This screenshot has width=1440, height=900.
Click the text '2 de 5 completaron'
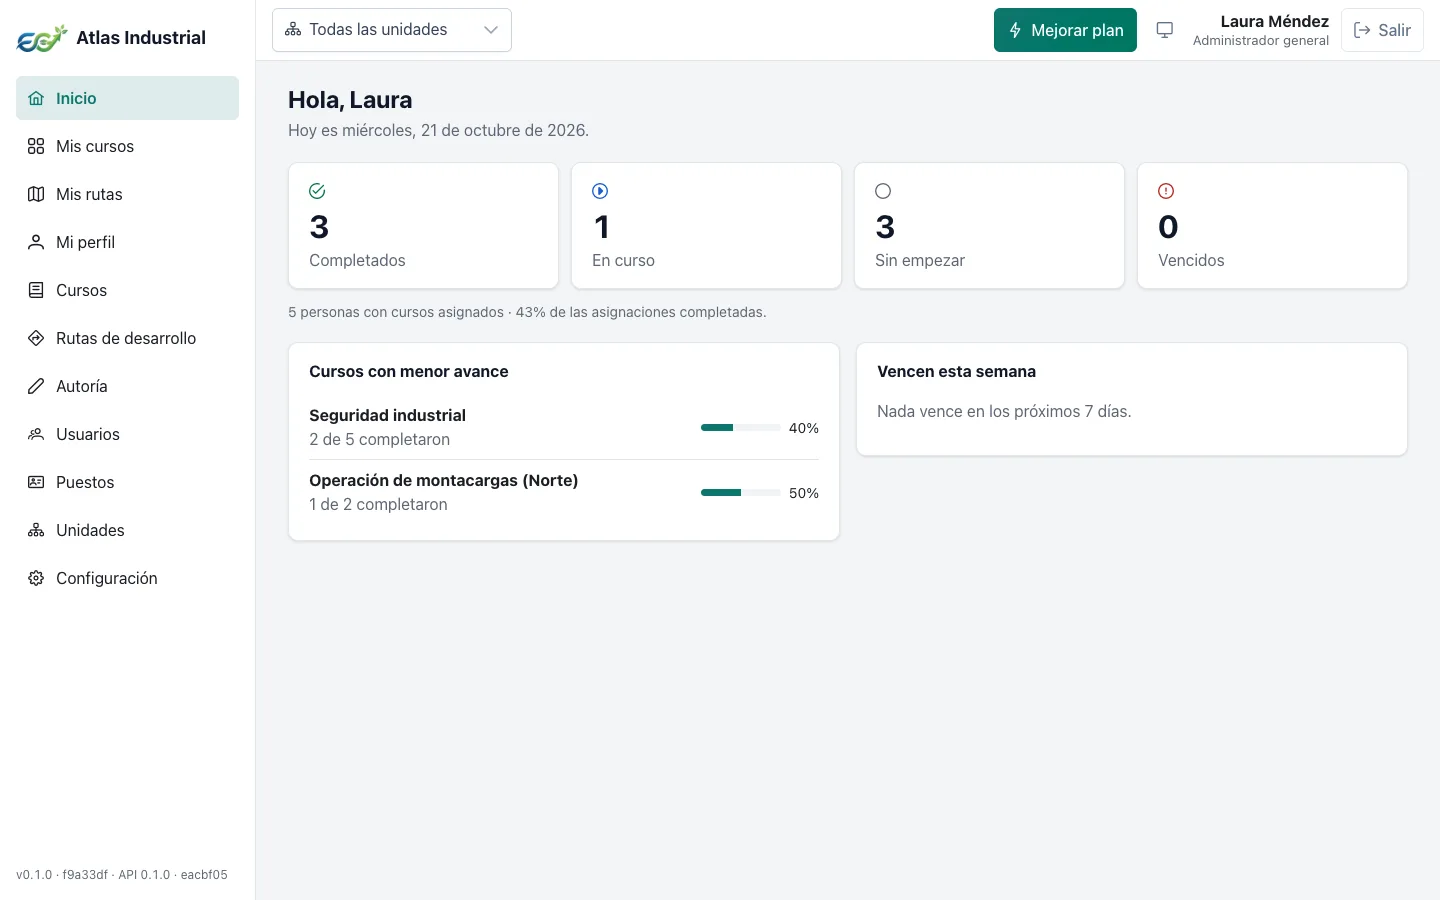coord(379,439)
